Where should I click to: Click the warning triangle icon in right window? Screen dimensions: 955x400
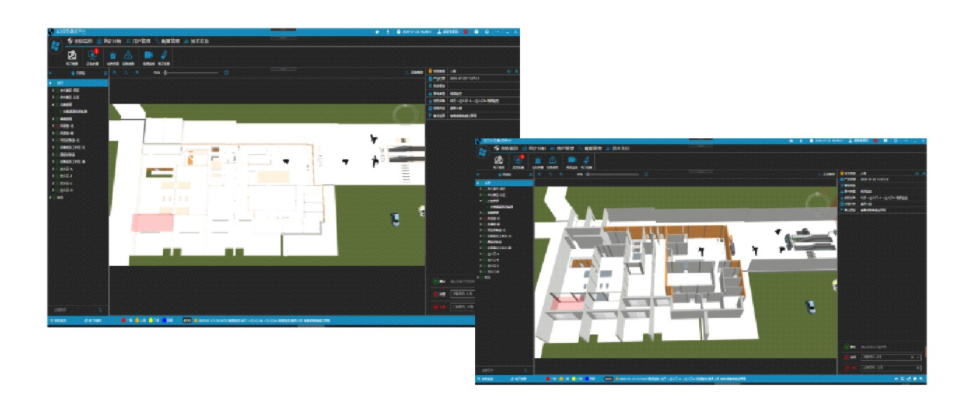click(552, 160)
